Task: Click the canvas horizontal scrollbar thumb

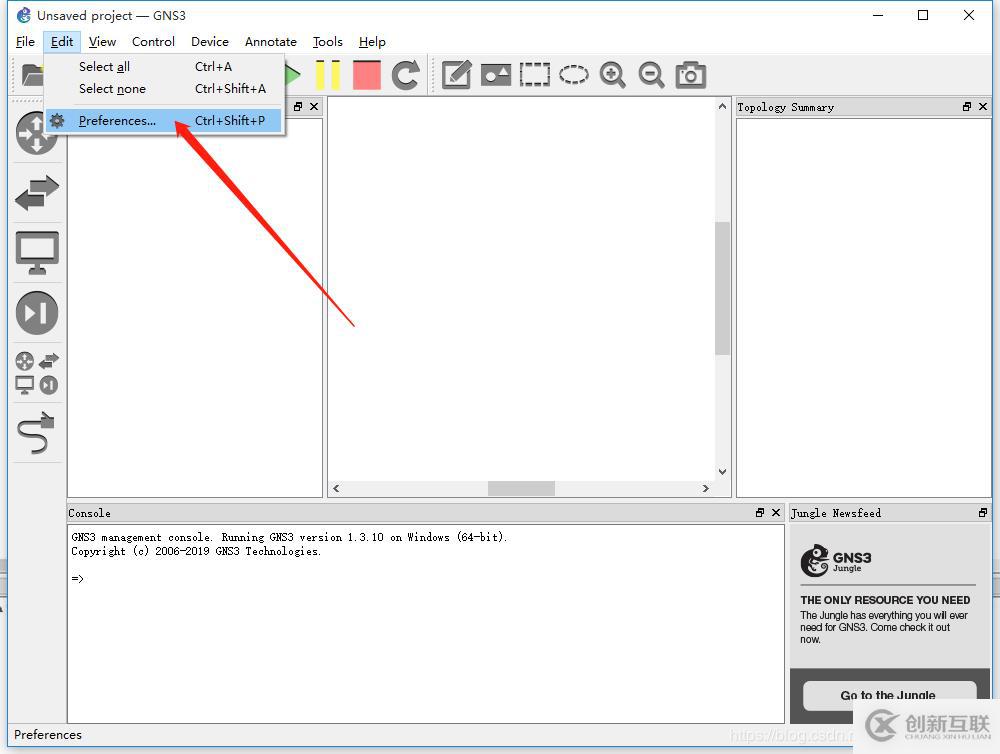Action: tap(521, 489)
